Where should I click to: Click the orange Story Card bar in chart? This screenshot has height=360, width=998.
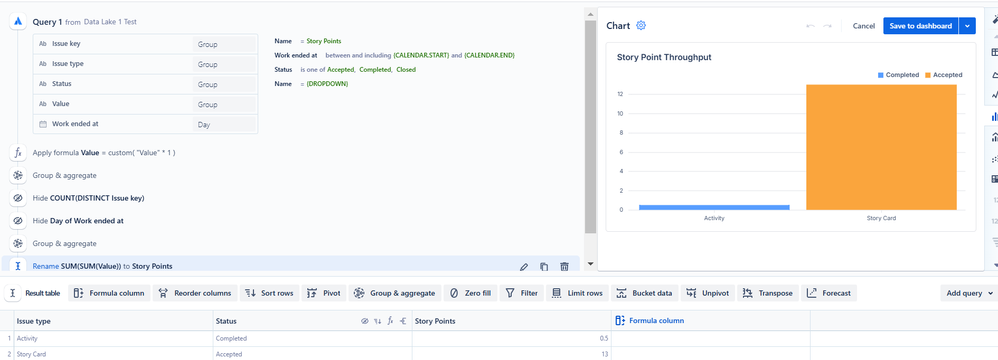pos(882,147)
